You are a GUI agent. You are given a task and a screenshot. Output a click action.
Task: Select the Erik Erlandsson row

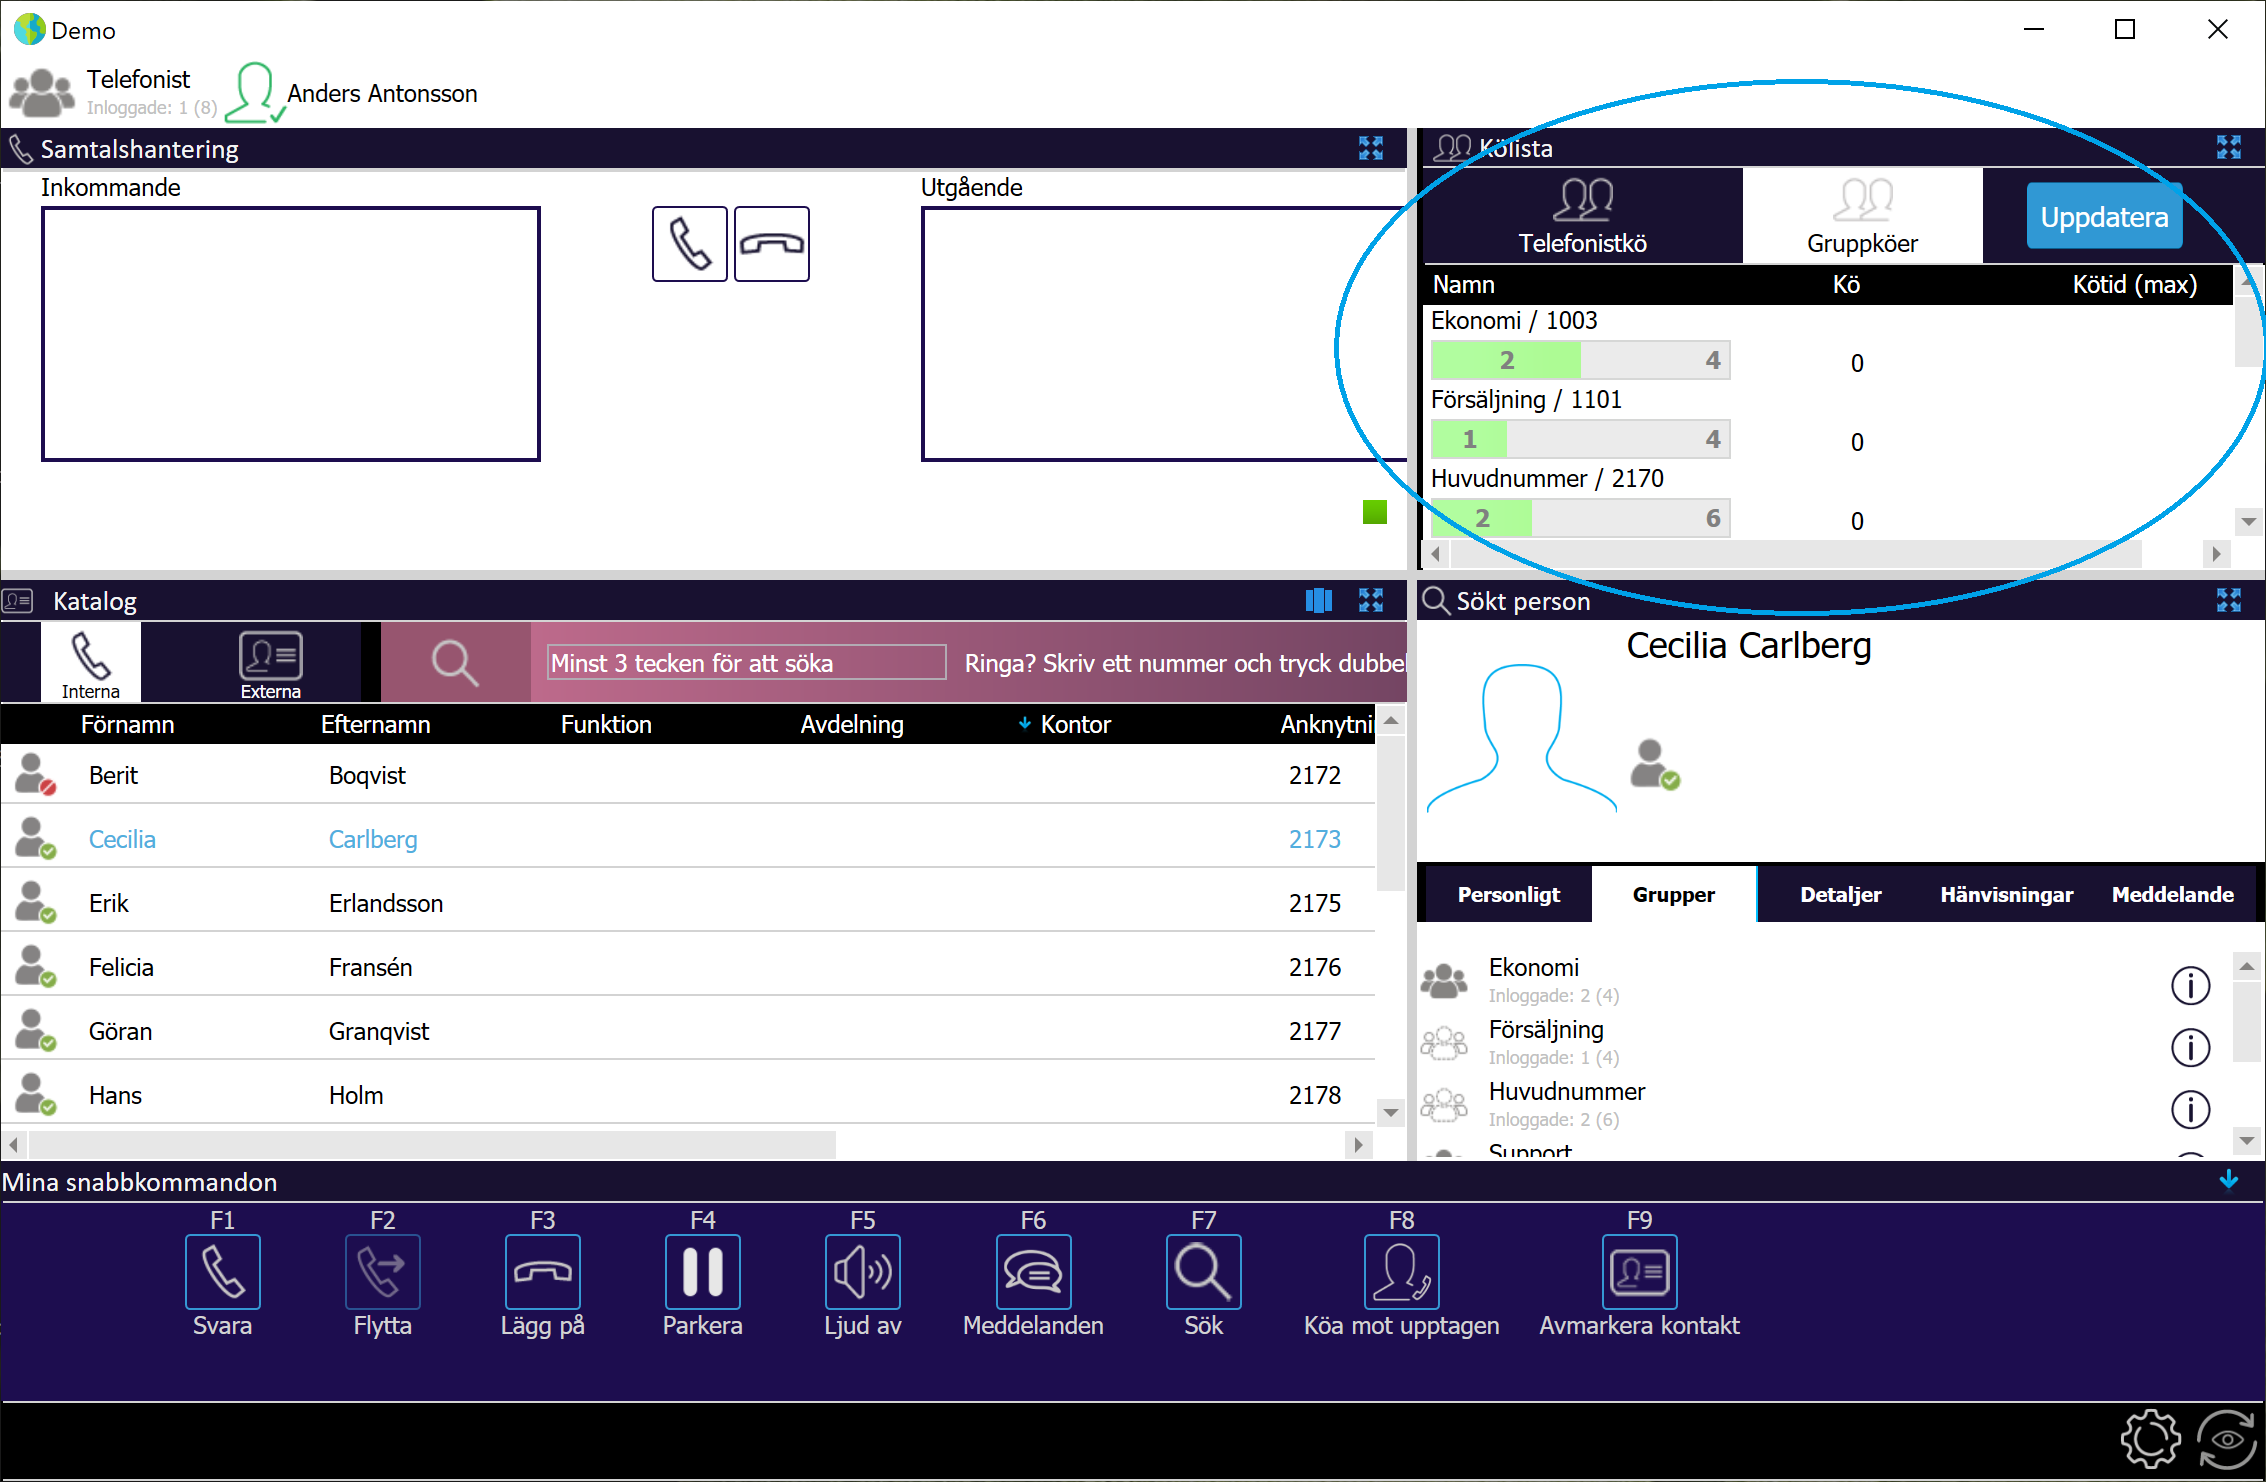688,903
